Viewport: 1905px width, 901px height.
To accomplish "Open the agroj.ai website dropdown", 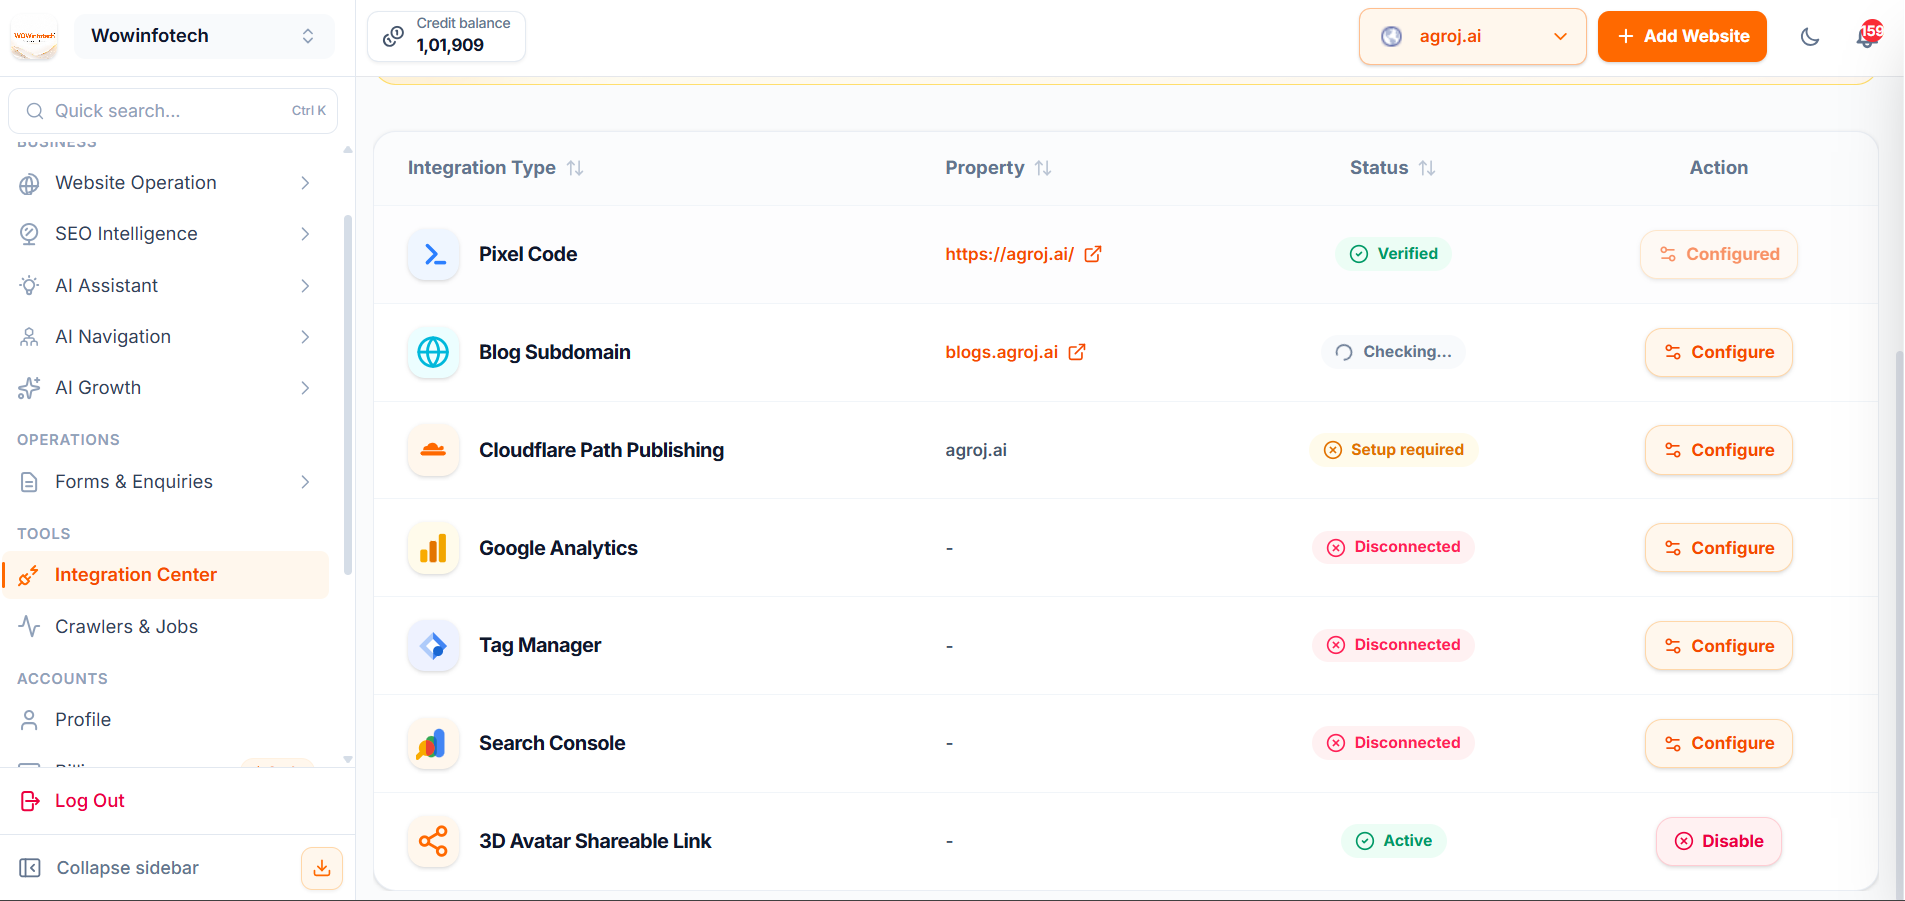I will pyautogui.click(x=1472, y=37).
